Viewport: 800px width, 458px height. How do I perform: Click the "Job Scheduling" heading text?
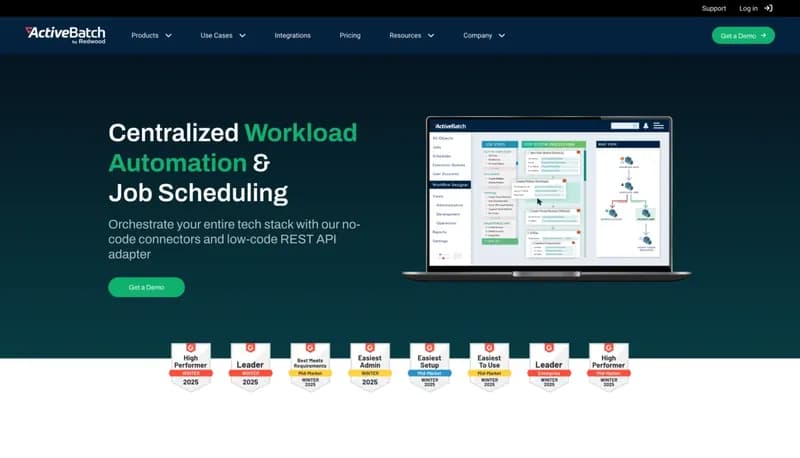tap(198, 193)
